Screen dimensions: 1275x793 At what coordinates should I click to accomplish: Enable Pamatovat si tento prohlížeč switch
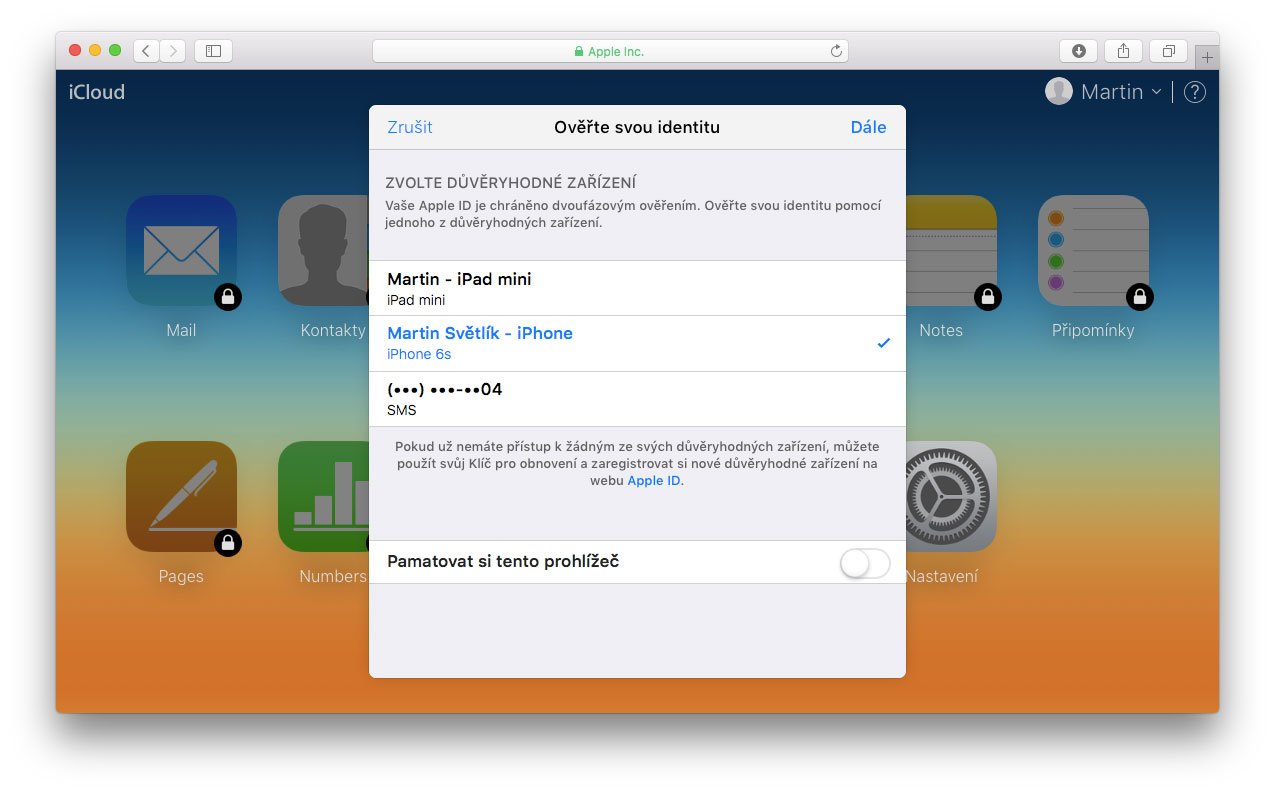[865, 563]
